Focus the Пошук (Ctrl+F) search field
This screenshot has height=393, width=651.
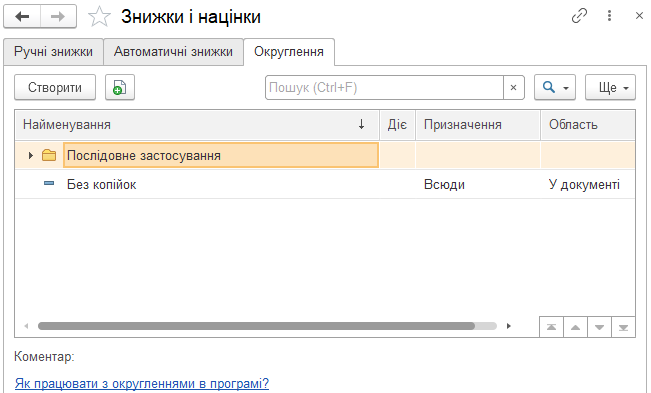[384, 88]
